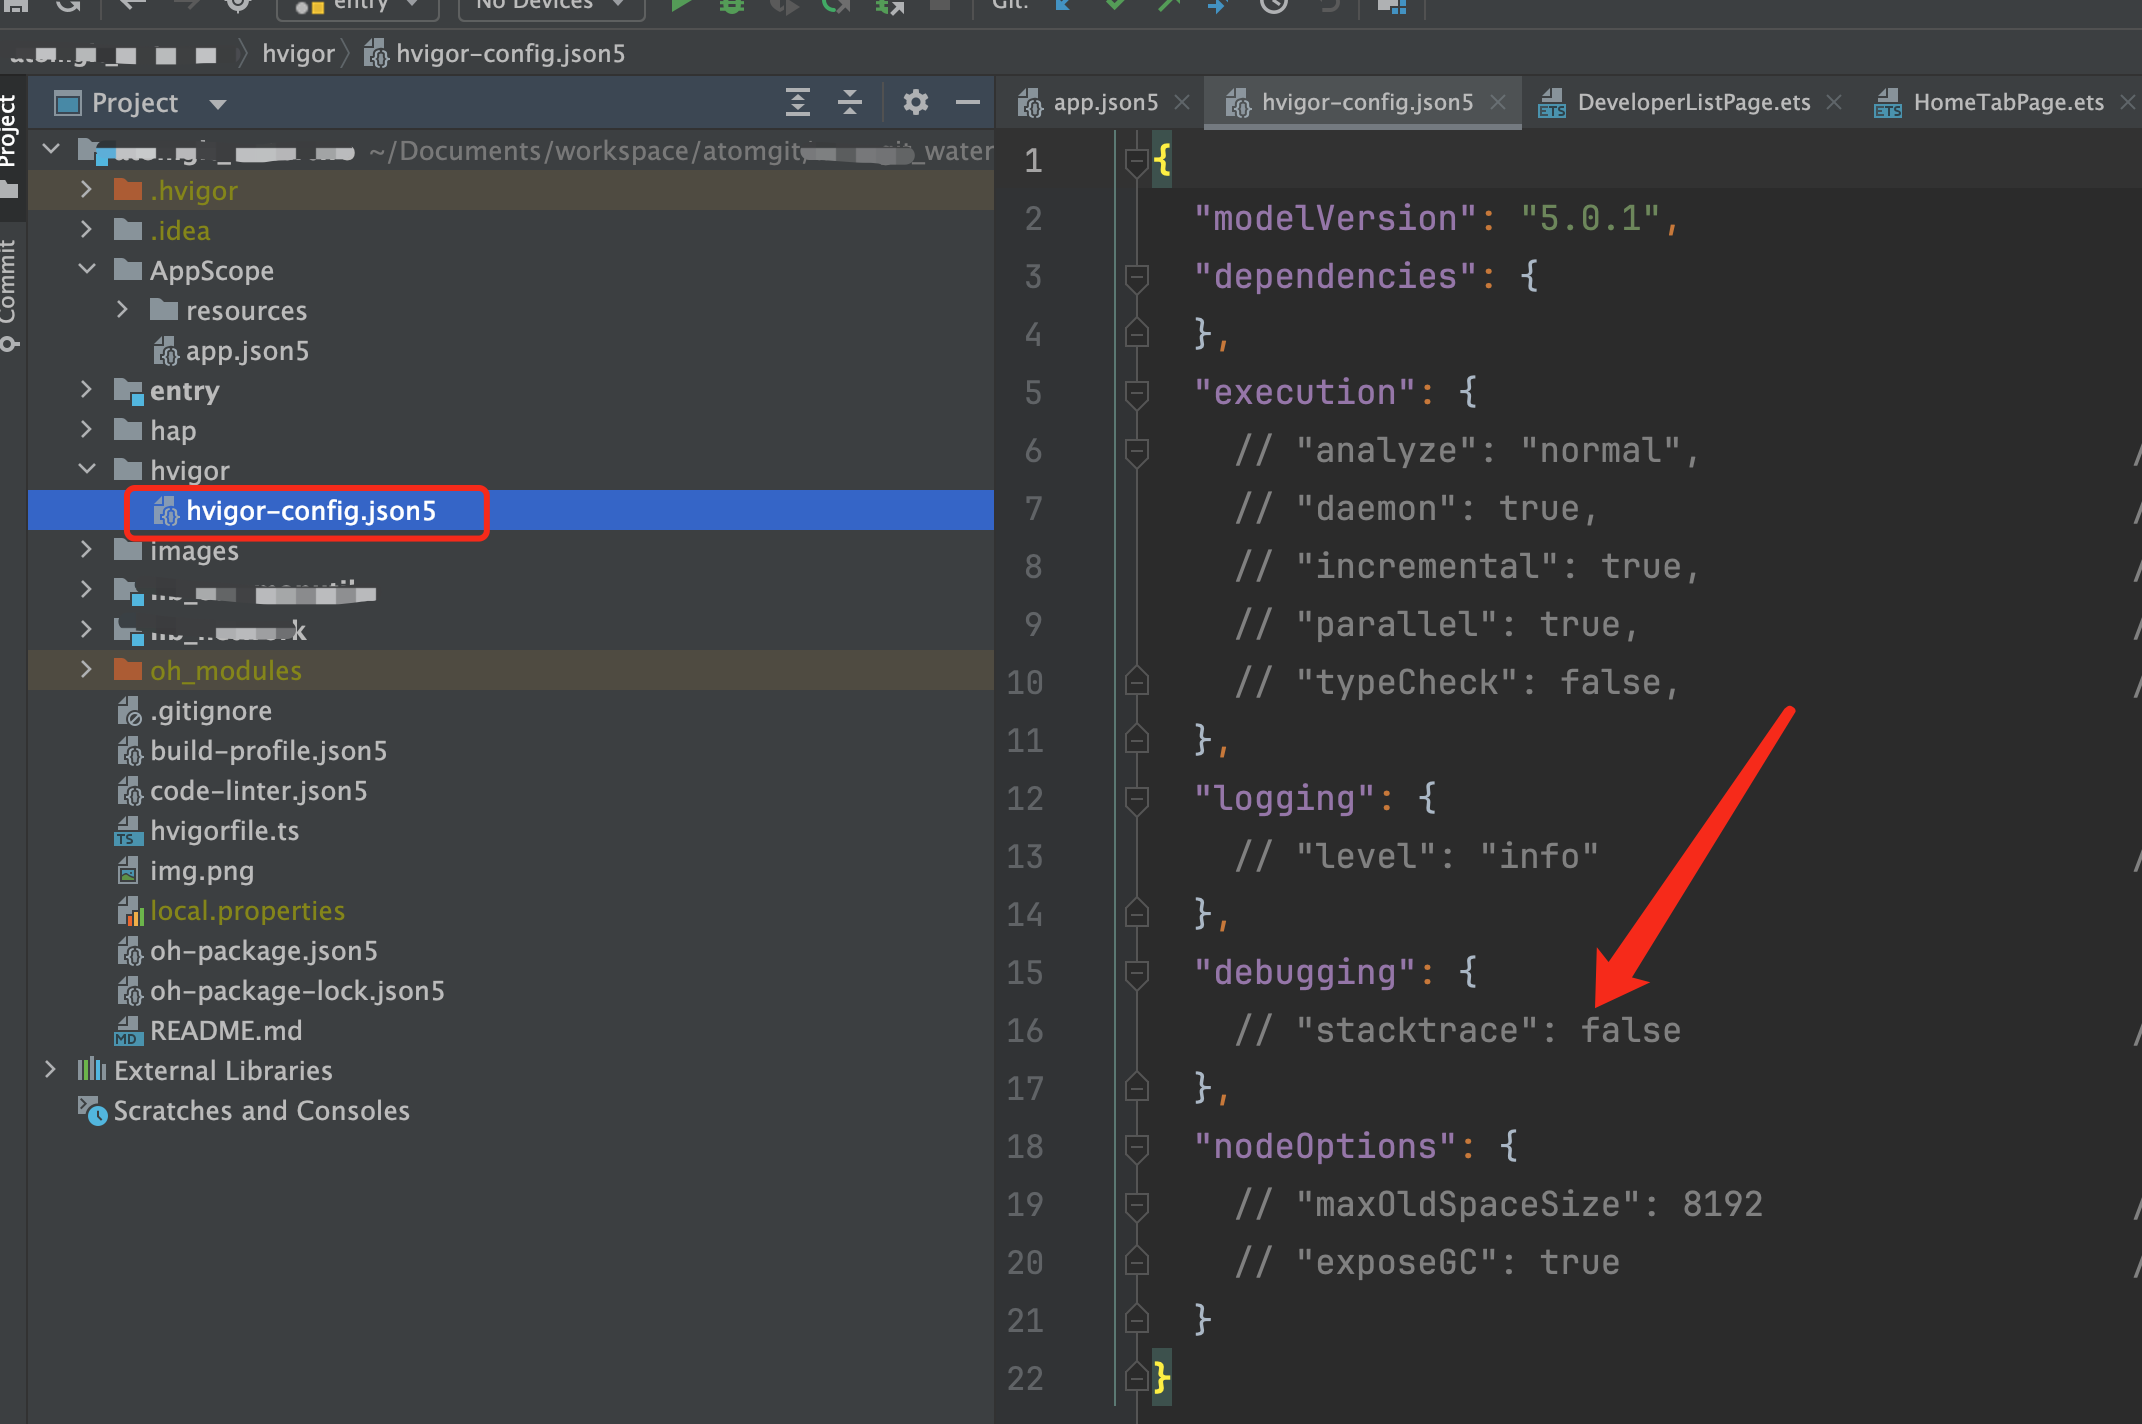The height and width of the screenshot is (1424, 2142).
Task: Expand the entry module folder
Action: (86, 390)
